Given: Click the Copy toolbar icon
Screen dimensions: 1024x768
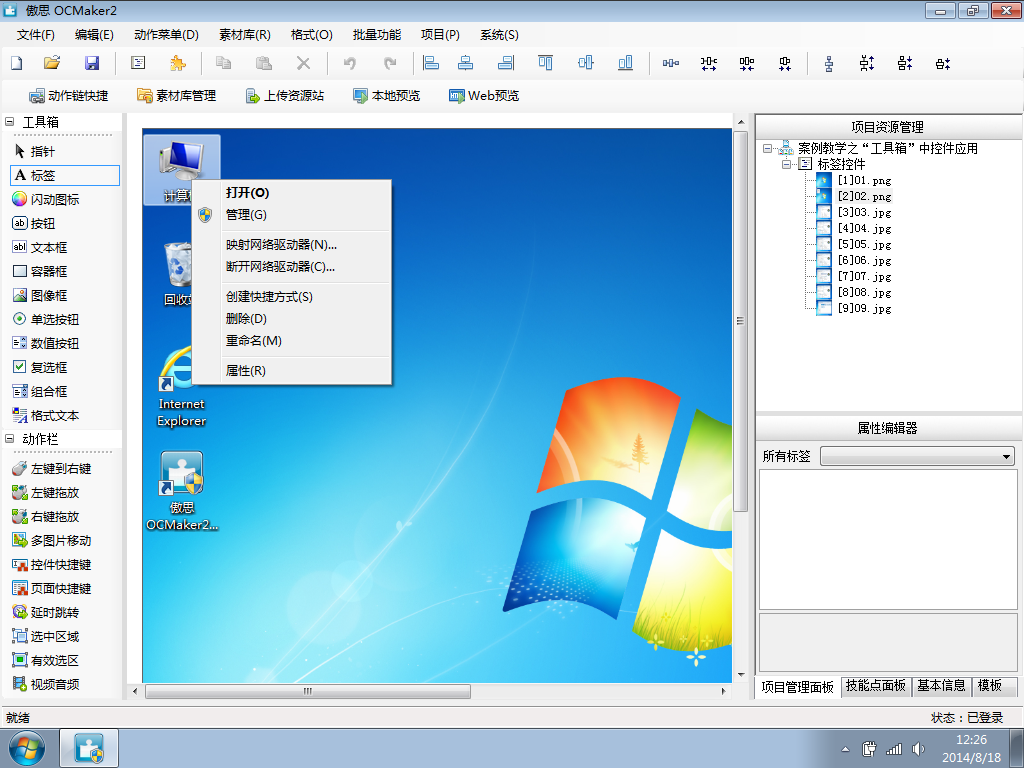Looking at the screenshot, I should coord(223,63).
